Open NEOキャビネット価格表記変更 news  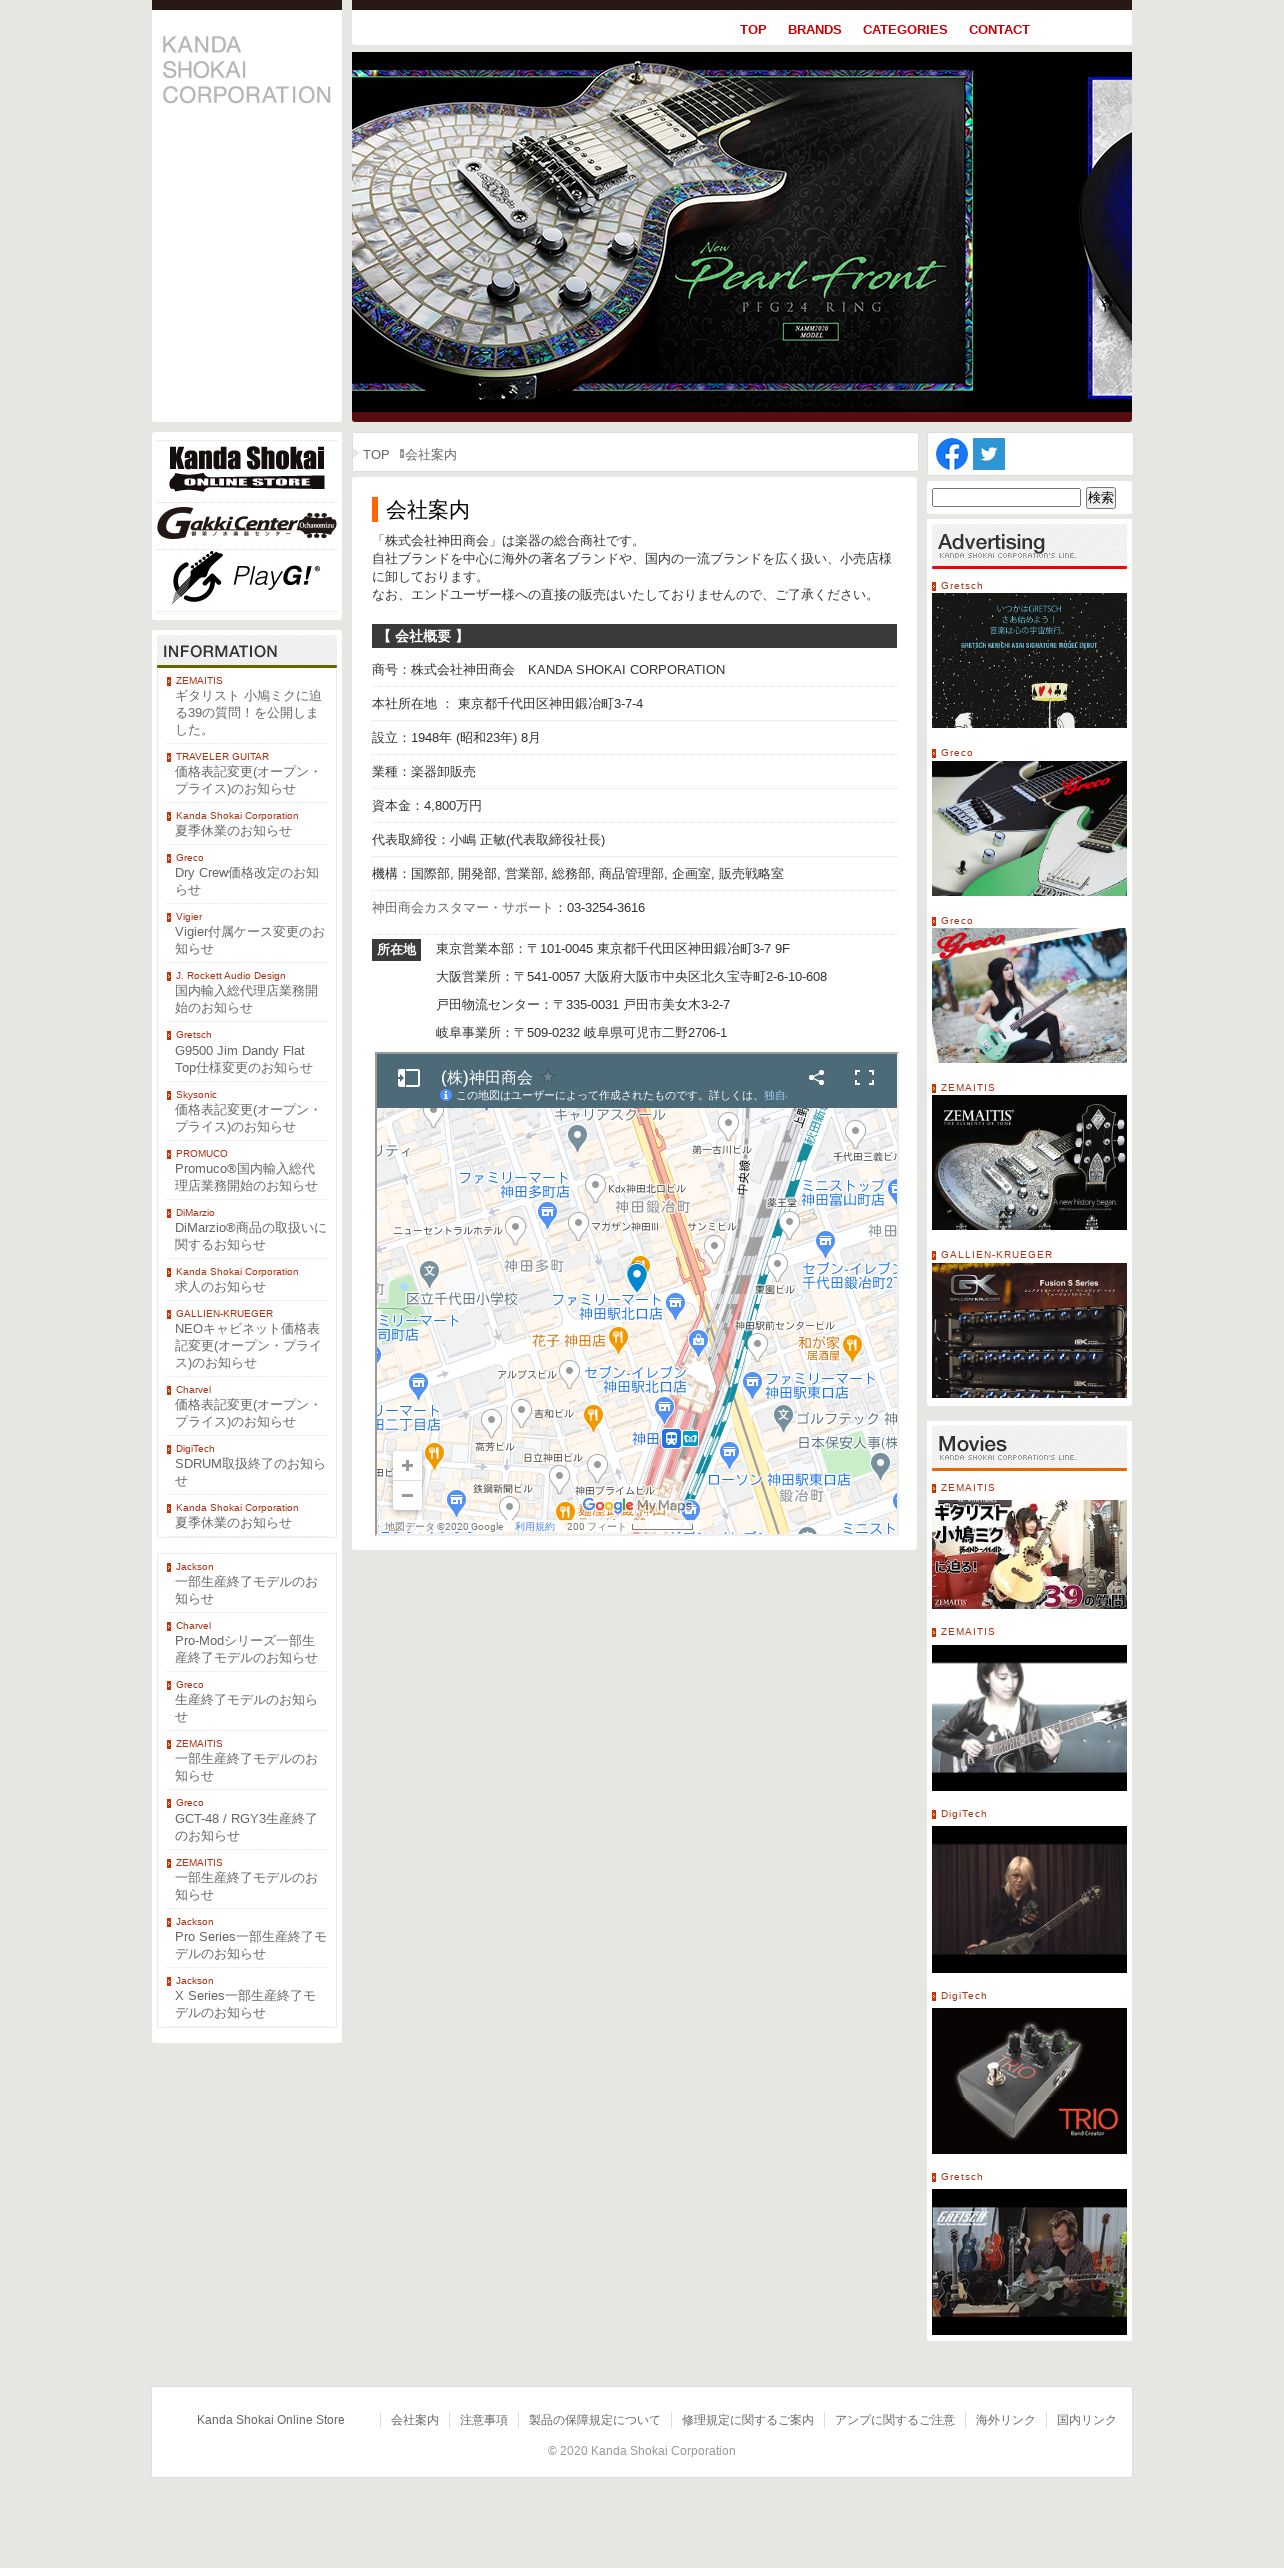pos(248,1346)
